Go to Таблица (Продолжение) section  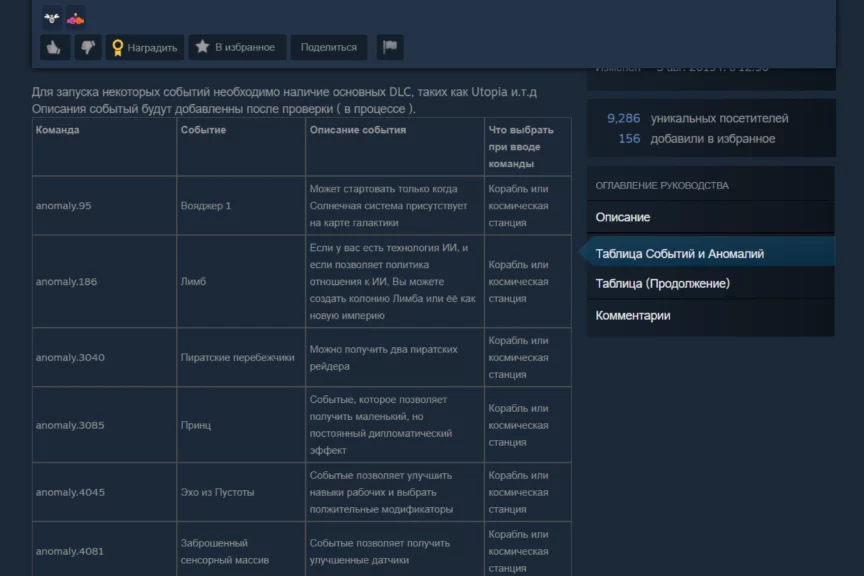click(x=662, y=284)
